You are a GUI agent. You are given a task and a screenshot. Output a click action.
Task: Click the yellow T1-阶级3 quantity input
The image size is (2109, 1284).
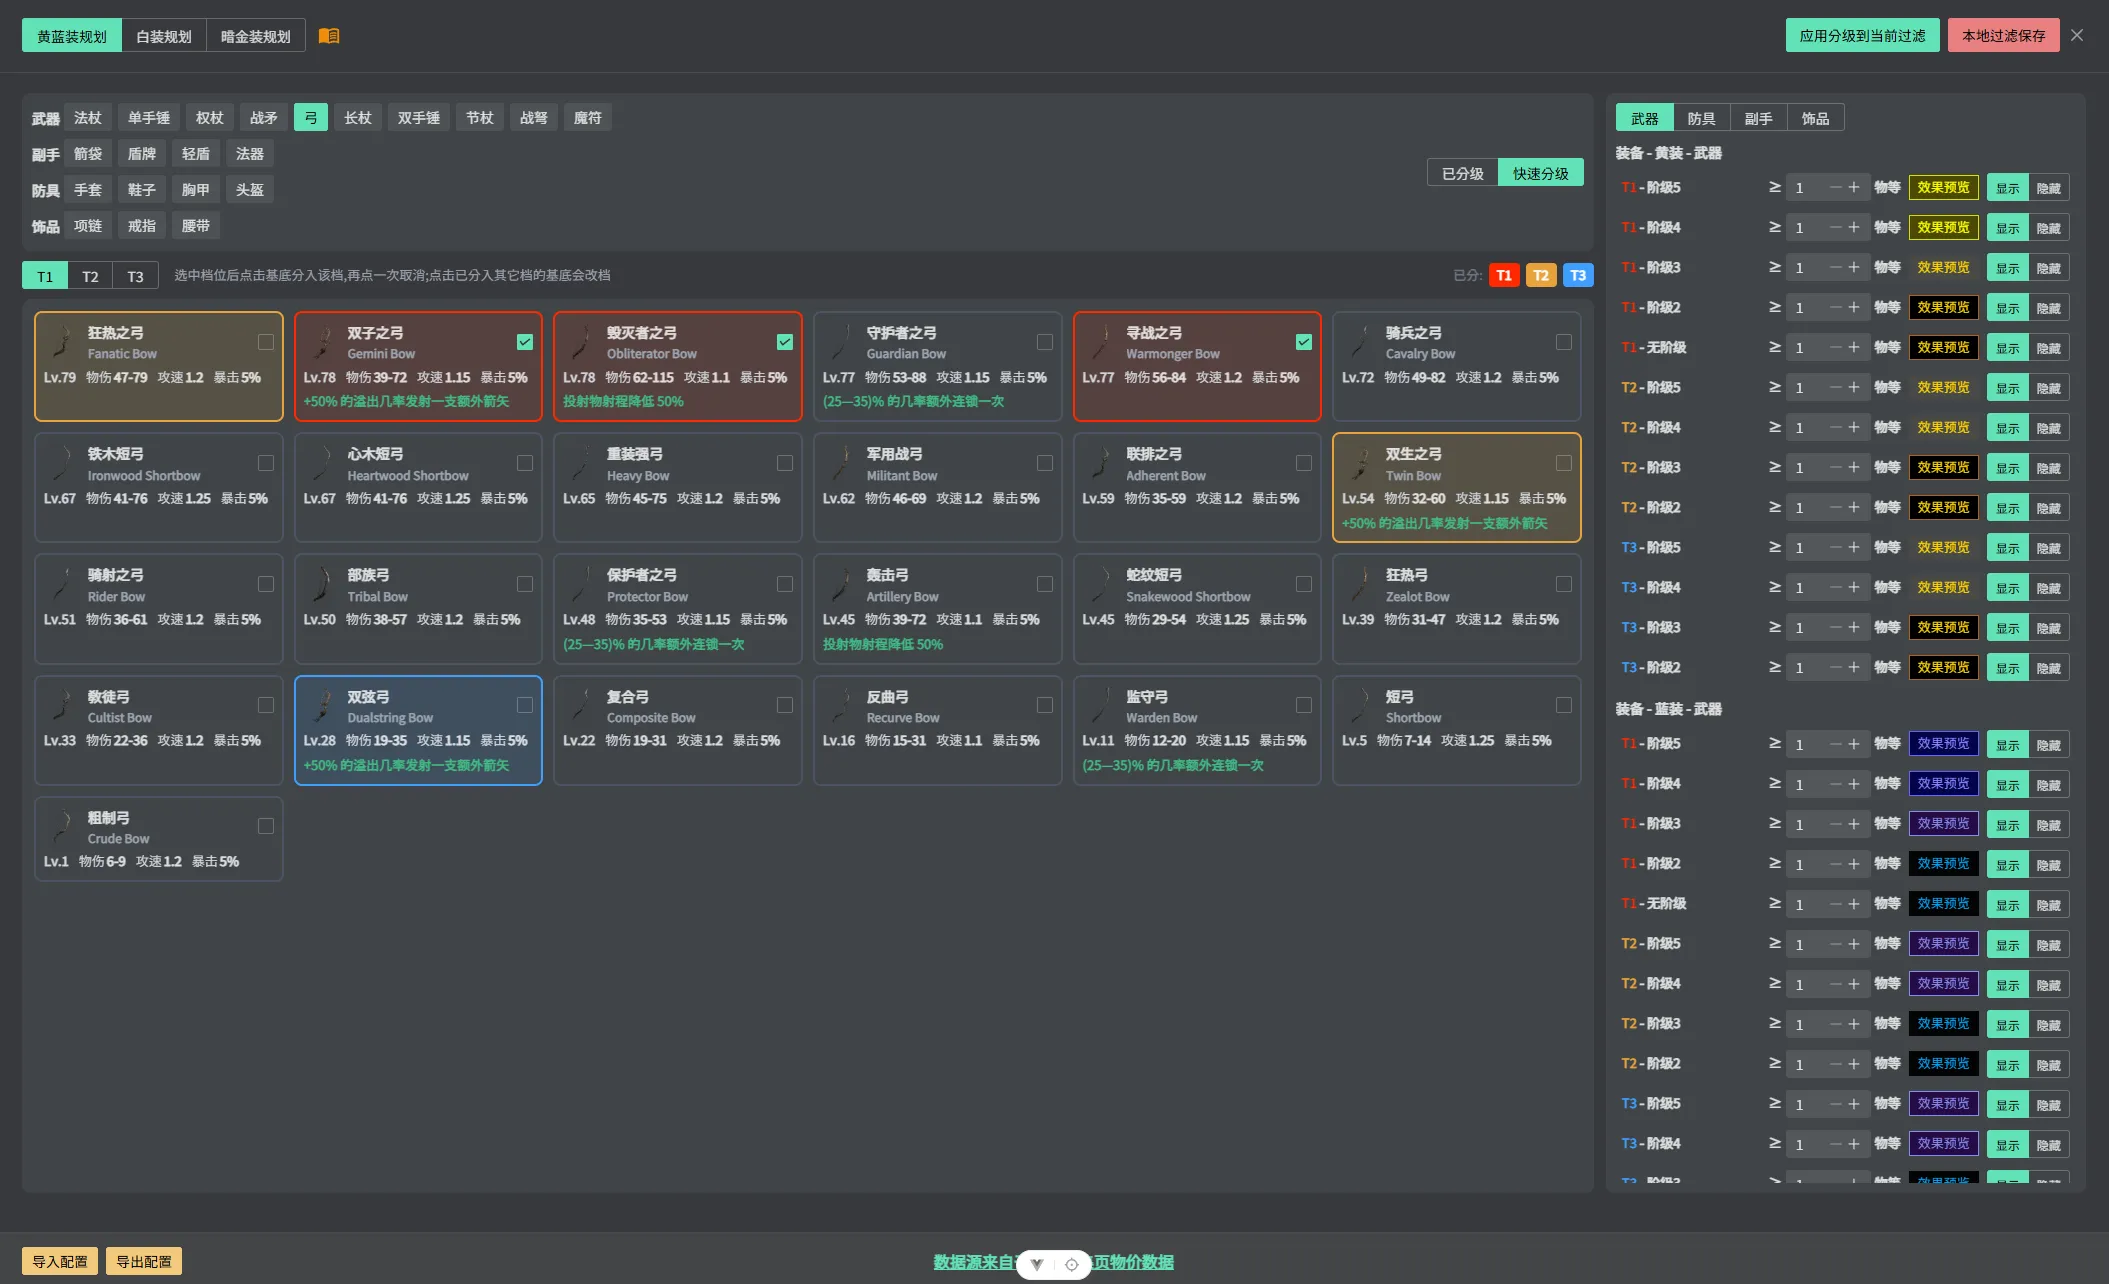click(x=1807, y=267)
